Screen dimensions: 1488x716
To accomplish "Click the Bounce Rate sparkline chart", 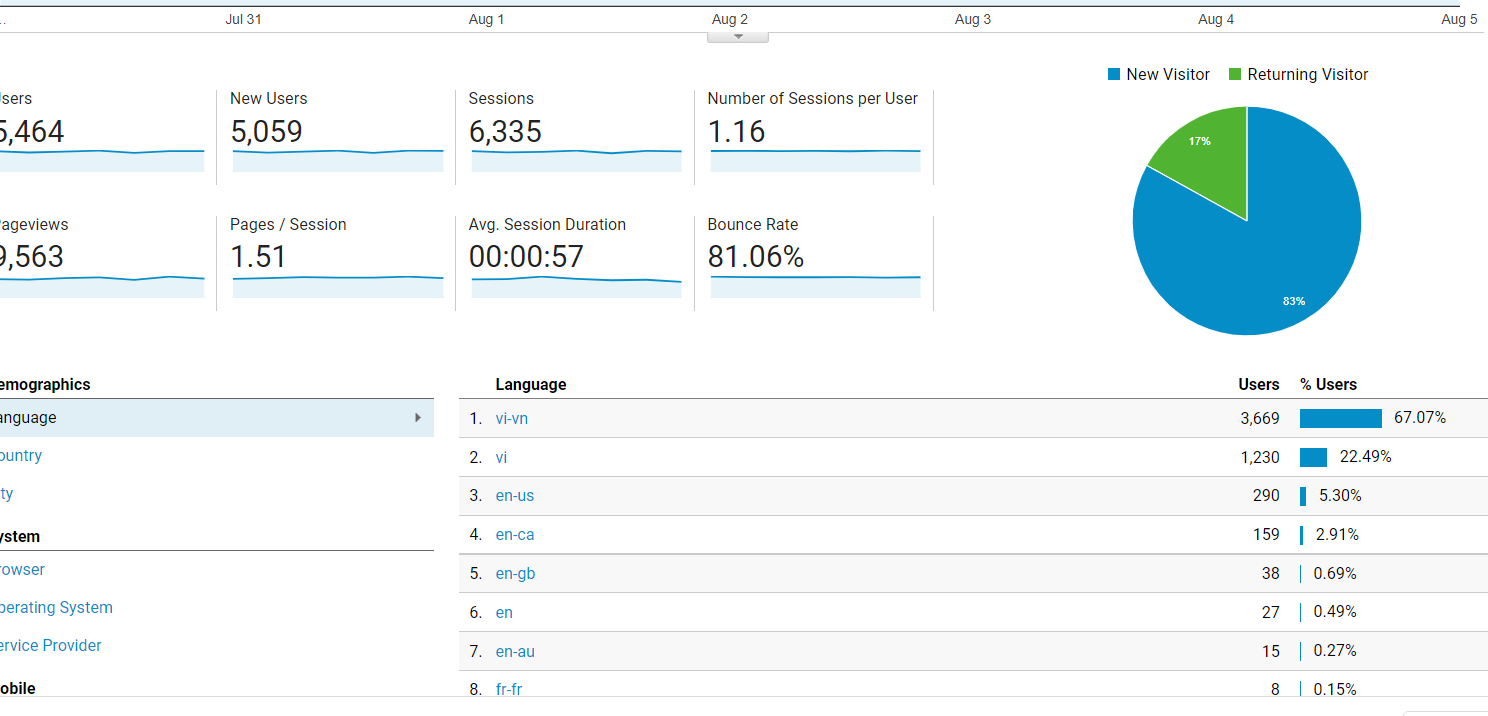I will pos(815,285).
